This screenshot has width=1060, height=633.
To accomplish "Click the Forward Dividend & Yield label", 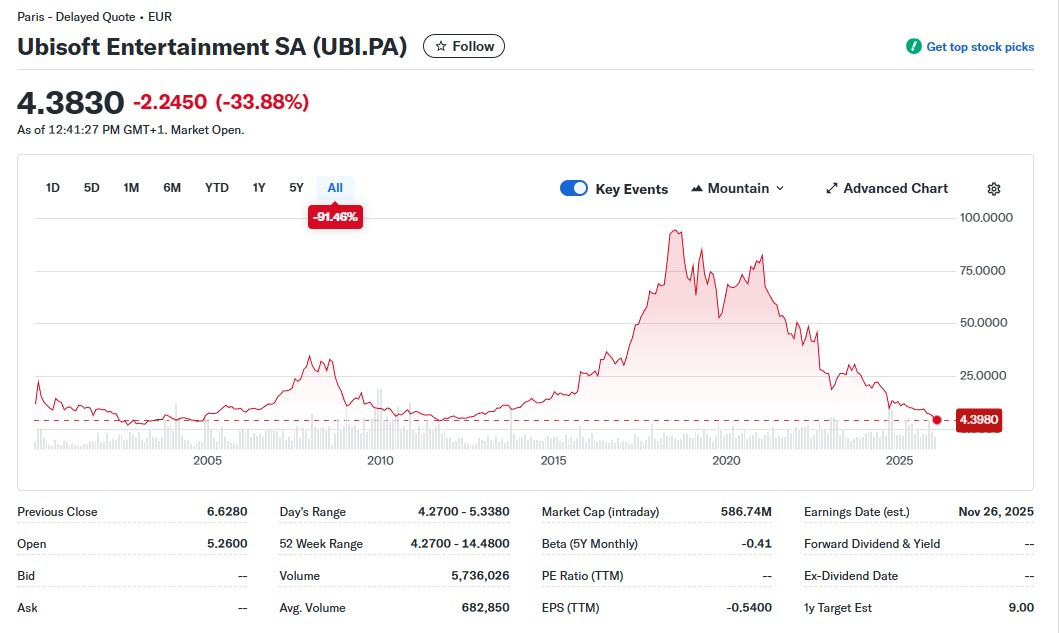I will click(872, 544).
